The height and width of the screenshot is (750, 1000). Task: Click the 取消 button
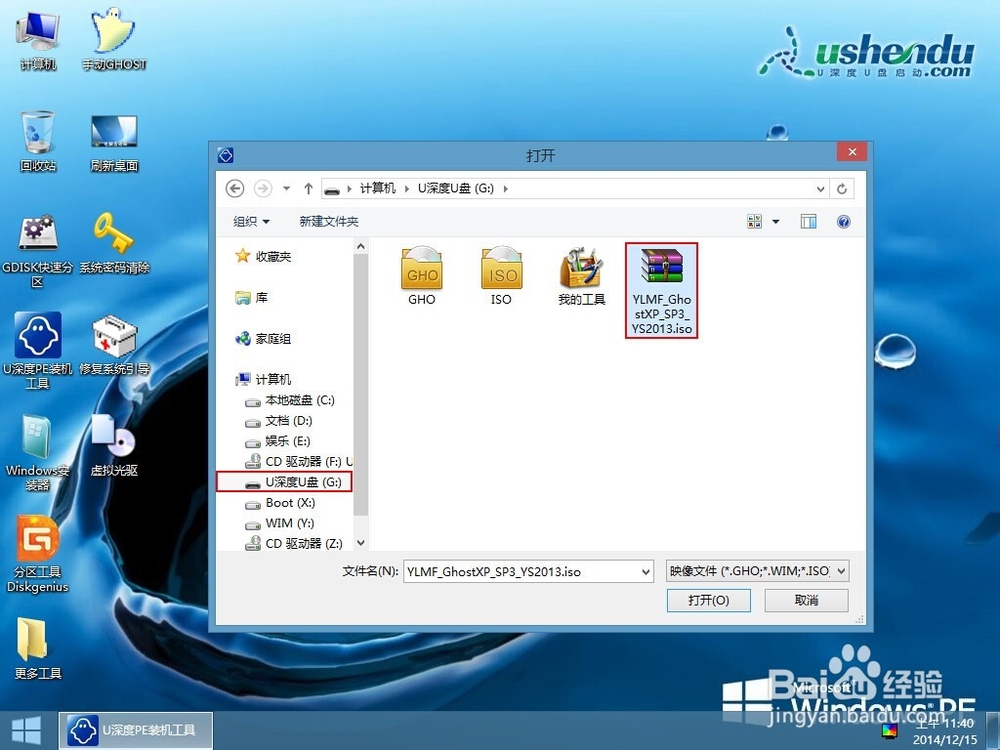806,600
